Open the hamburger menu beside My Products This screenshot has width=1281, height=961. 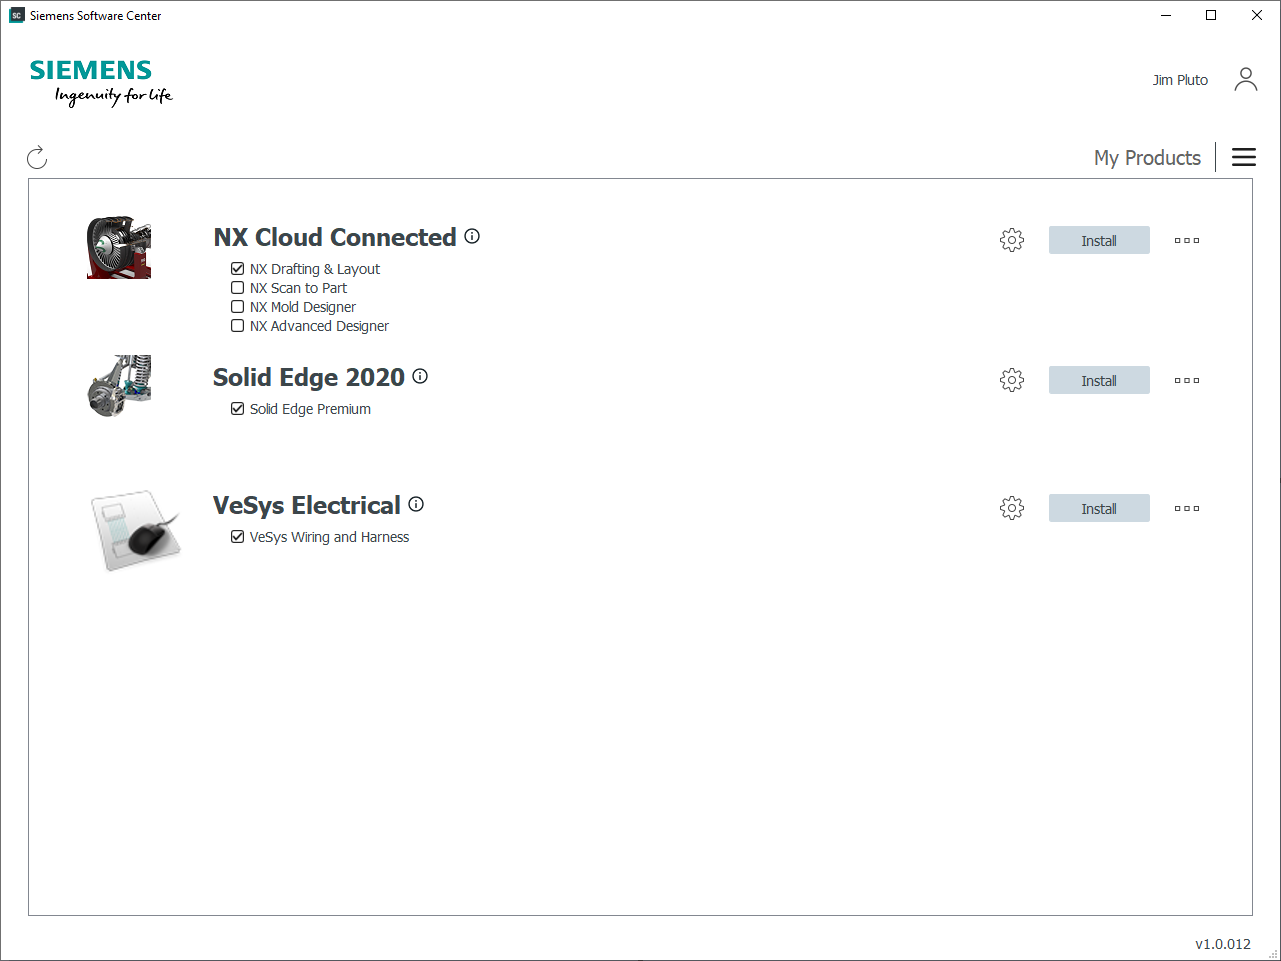coord(1243,157)
